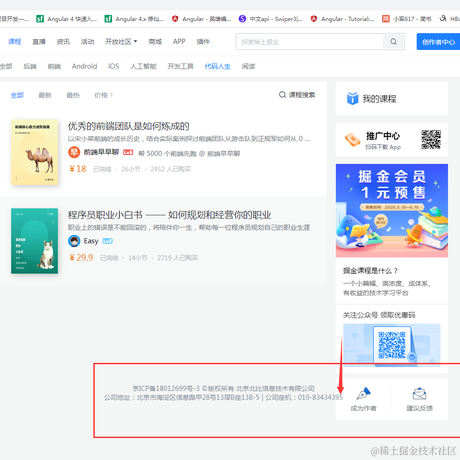Screen dimensions: 460x460
Task: Click the 推广中心 QR code
Action: (x=431, y=140)
